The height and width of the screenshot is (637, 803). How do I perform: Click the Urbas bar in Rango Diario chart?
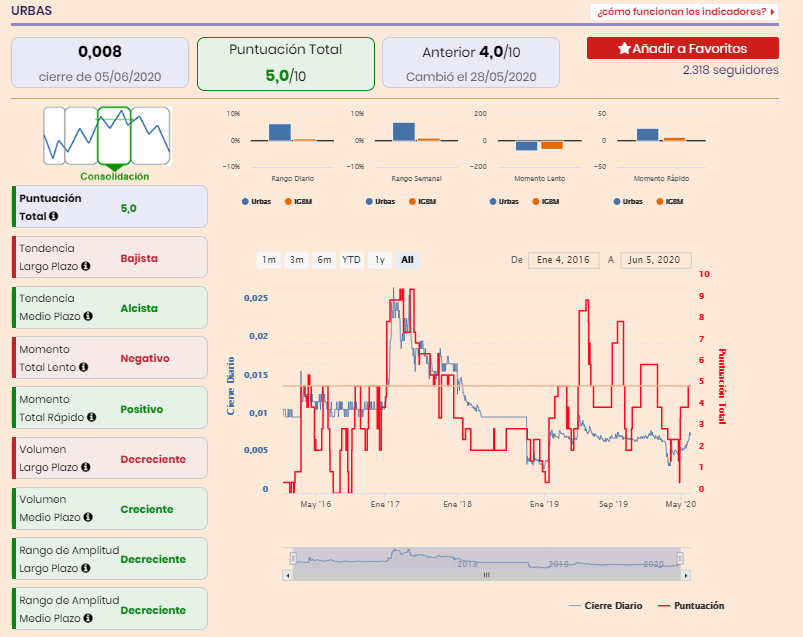[x=280, y=132]
